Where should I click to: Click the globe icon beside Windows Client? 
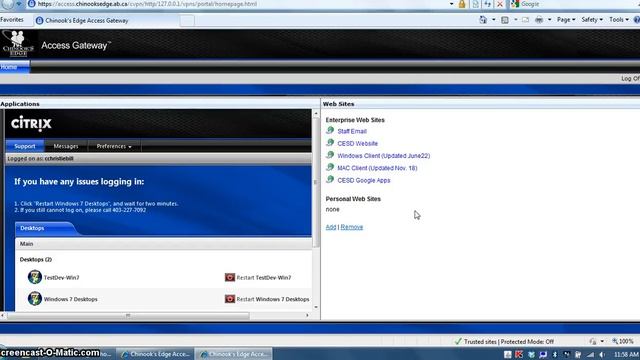click(330, 155)
